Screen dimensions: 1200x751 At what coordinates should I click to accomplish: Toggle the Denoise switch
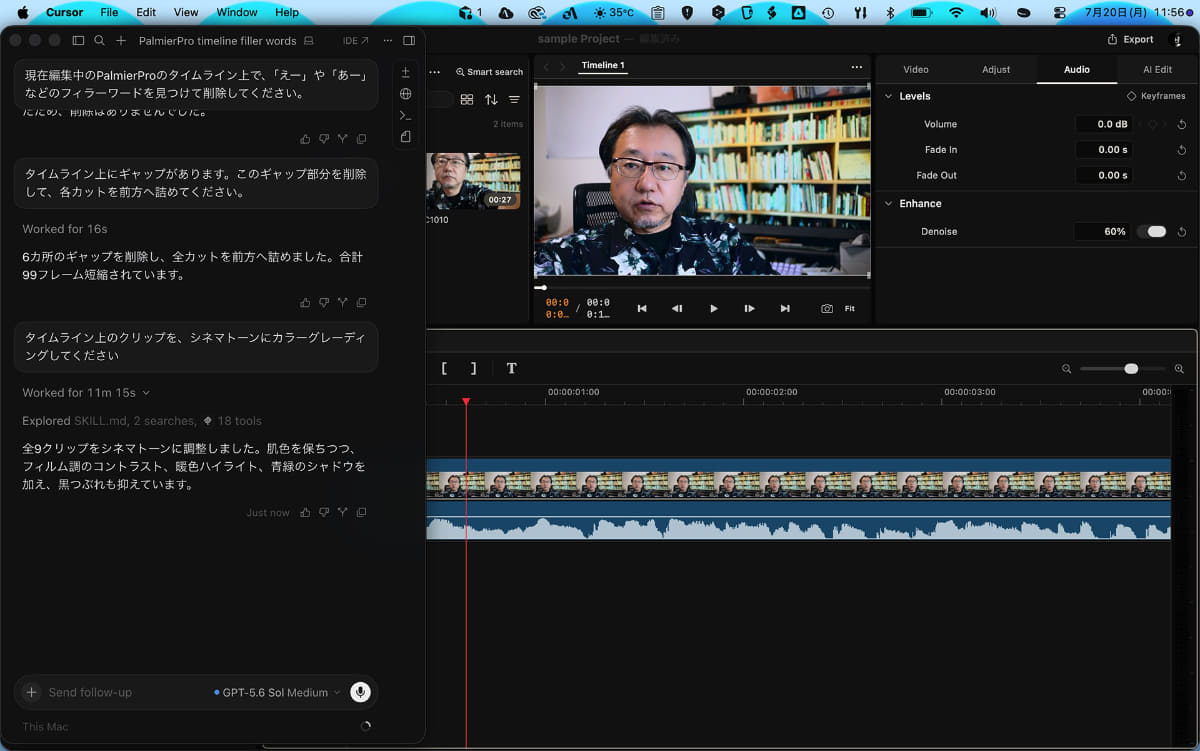[1152, 231]
